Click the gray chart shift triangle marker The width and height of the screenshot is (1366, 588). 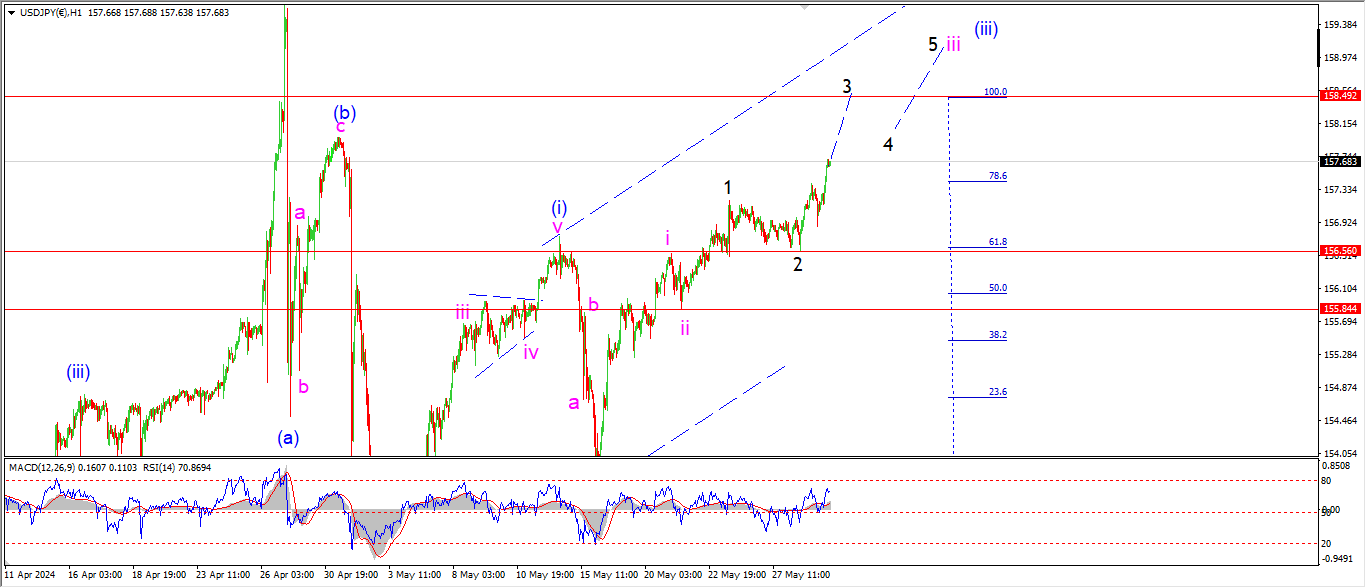[802, 7]
